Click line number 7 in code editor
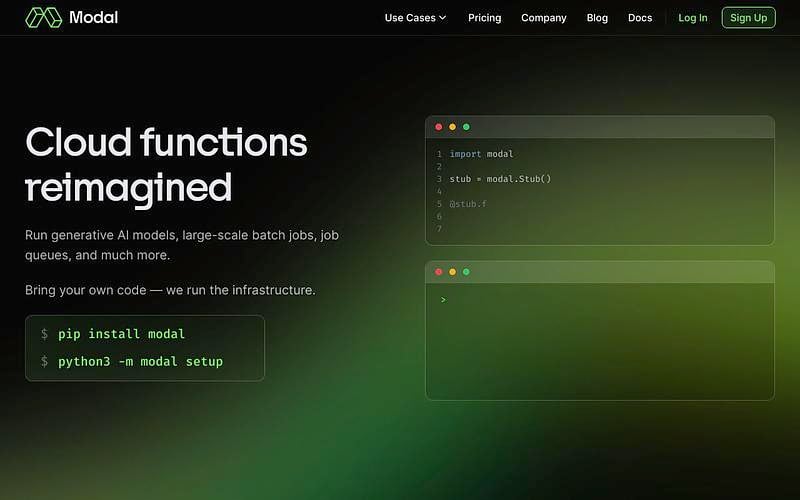Screen dimensions: 800x500 click(439, 229)
